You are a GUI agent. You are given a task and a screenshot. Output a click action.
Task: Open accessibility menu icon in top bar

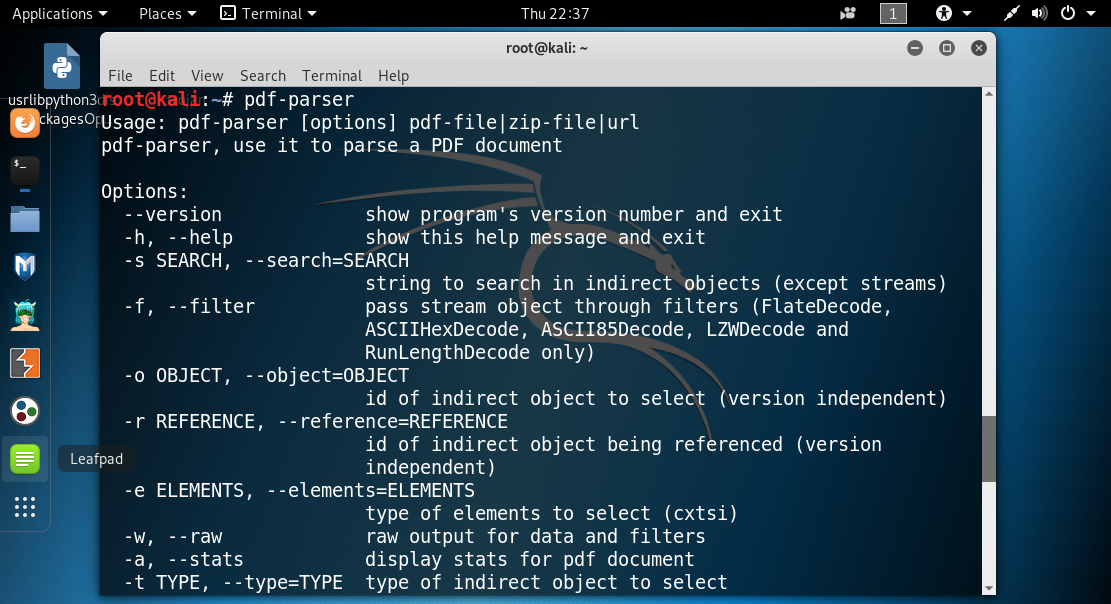pyautogui.click(x=944, y=13)
